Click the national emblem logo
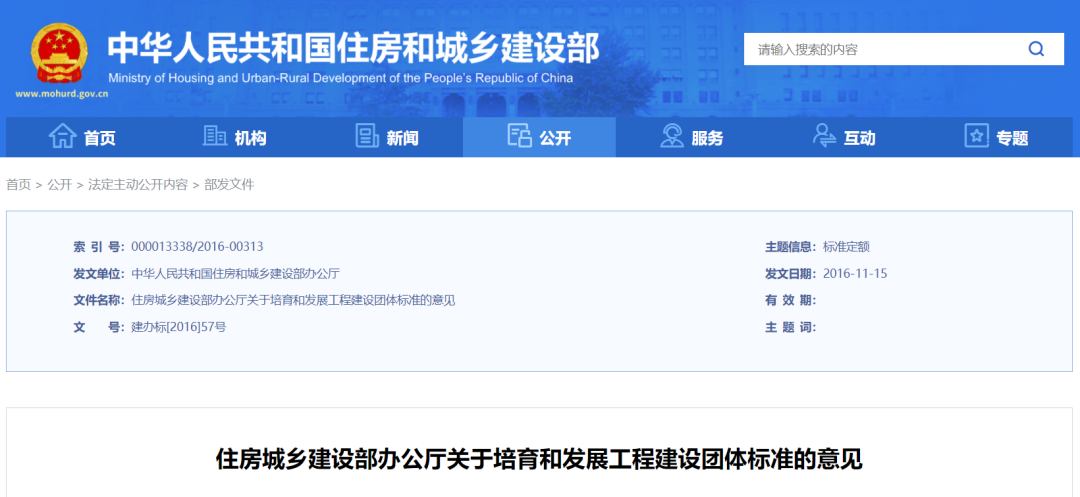Screen dimensions: 1080x497 click(x=60, y=54)
